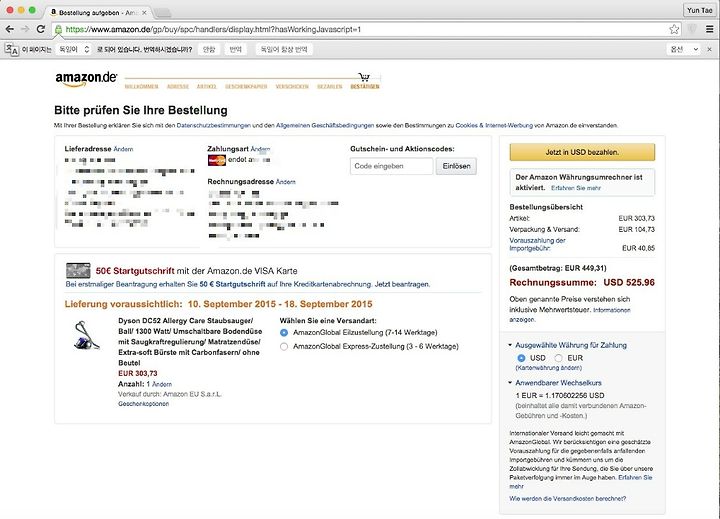Open the source language dropdown in translate bar

click(x=73, y=49)
